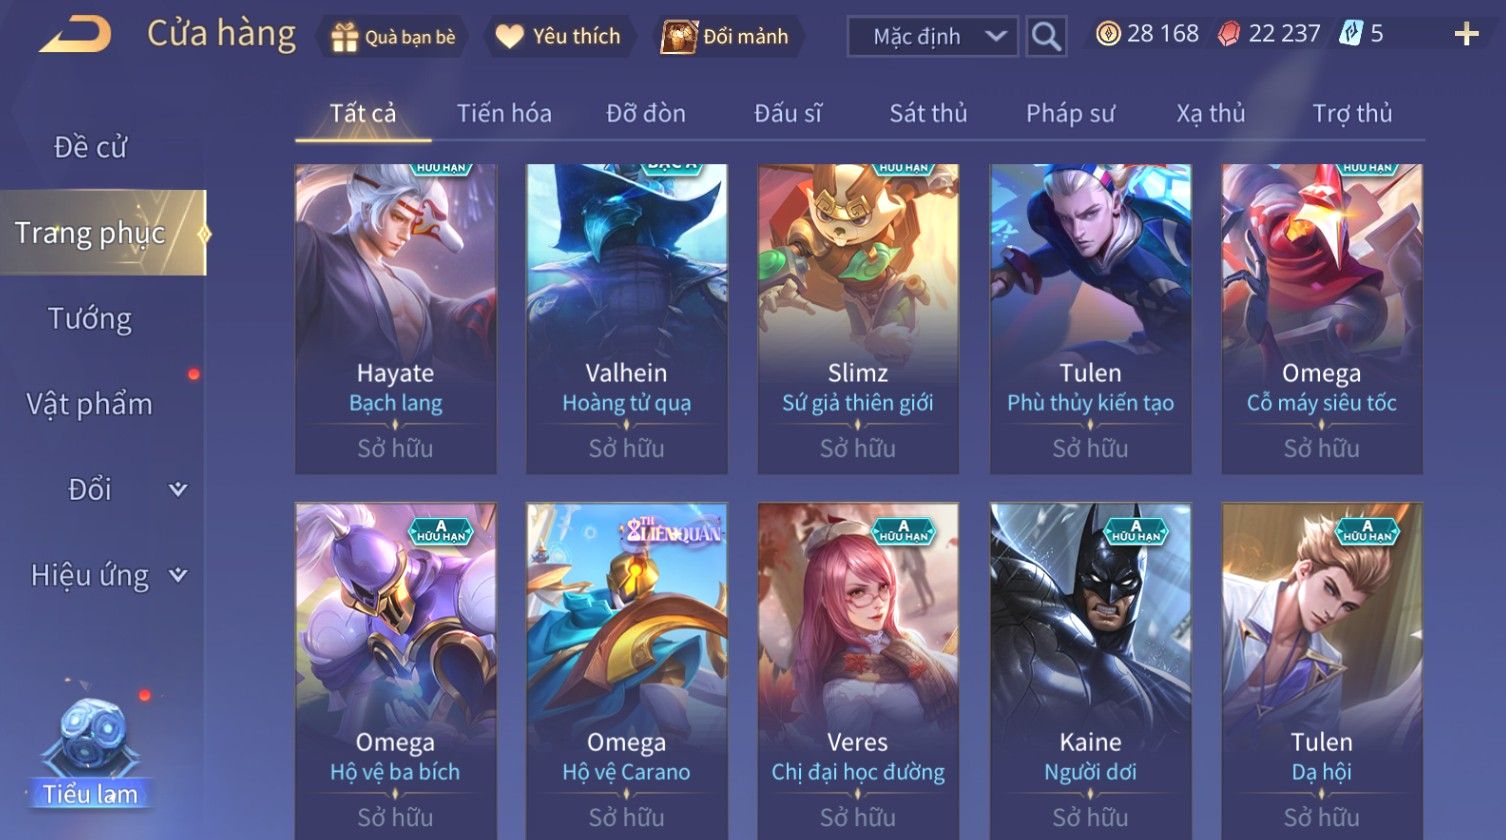Image resolution: width=1506 pixels, height=840 pixels.
Task: Select Veres Chị đại học đường card
Action: [858, 671]
